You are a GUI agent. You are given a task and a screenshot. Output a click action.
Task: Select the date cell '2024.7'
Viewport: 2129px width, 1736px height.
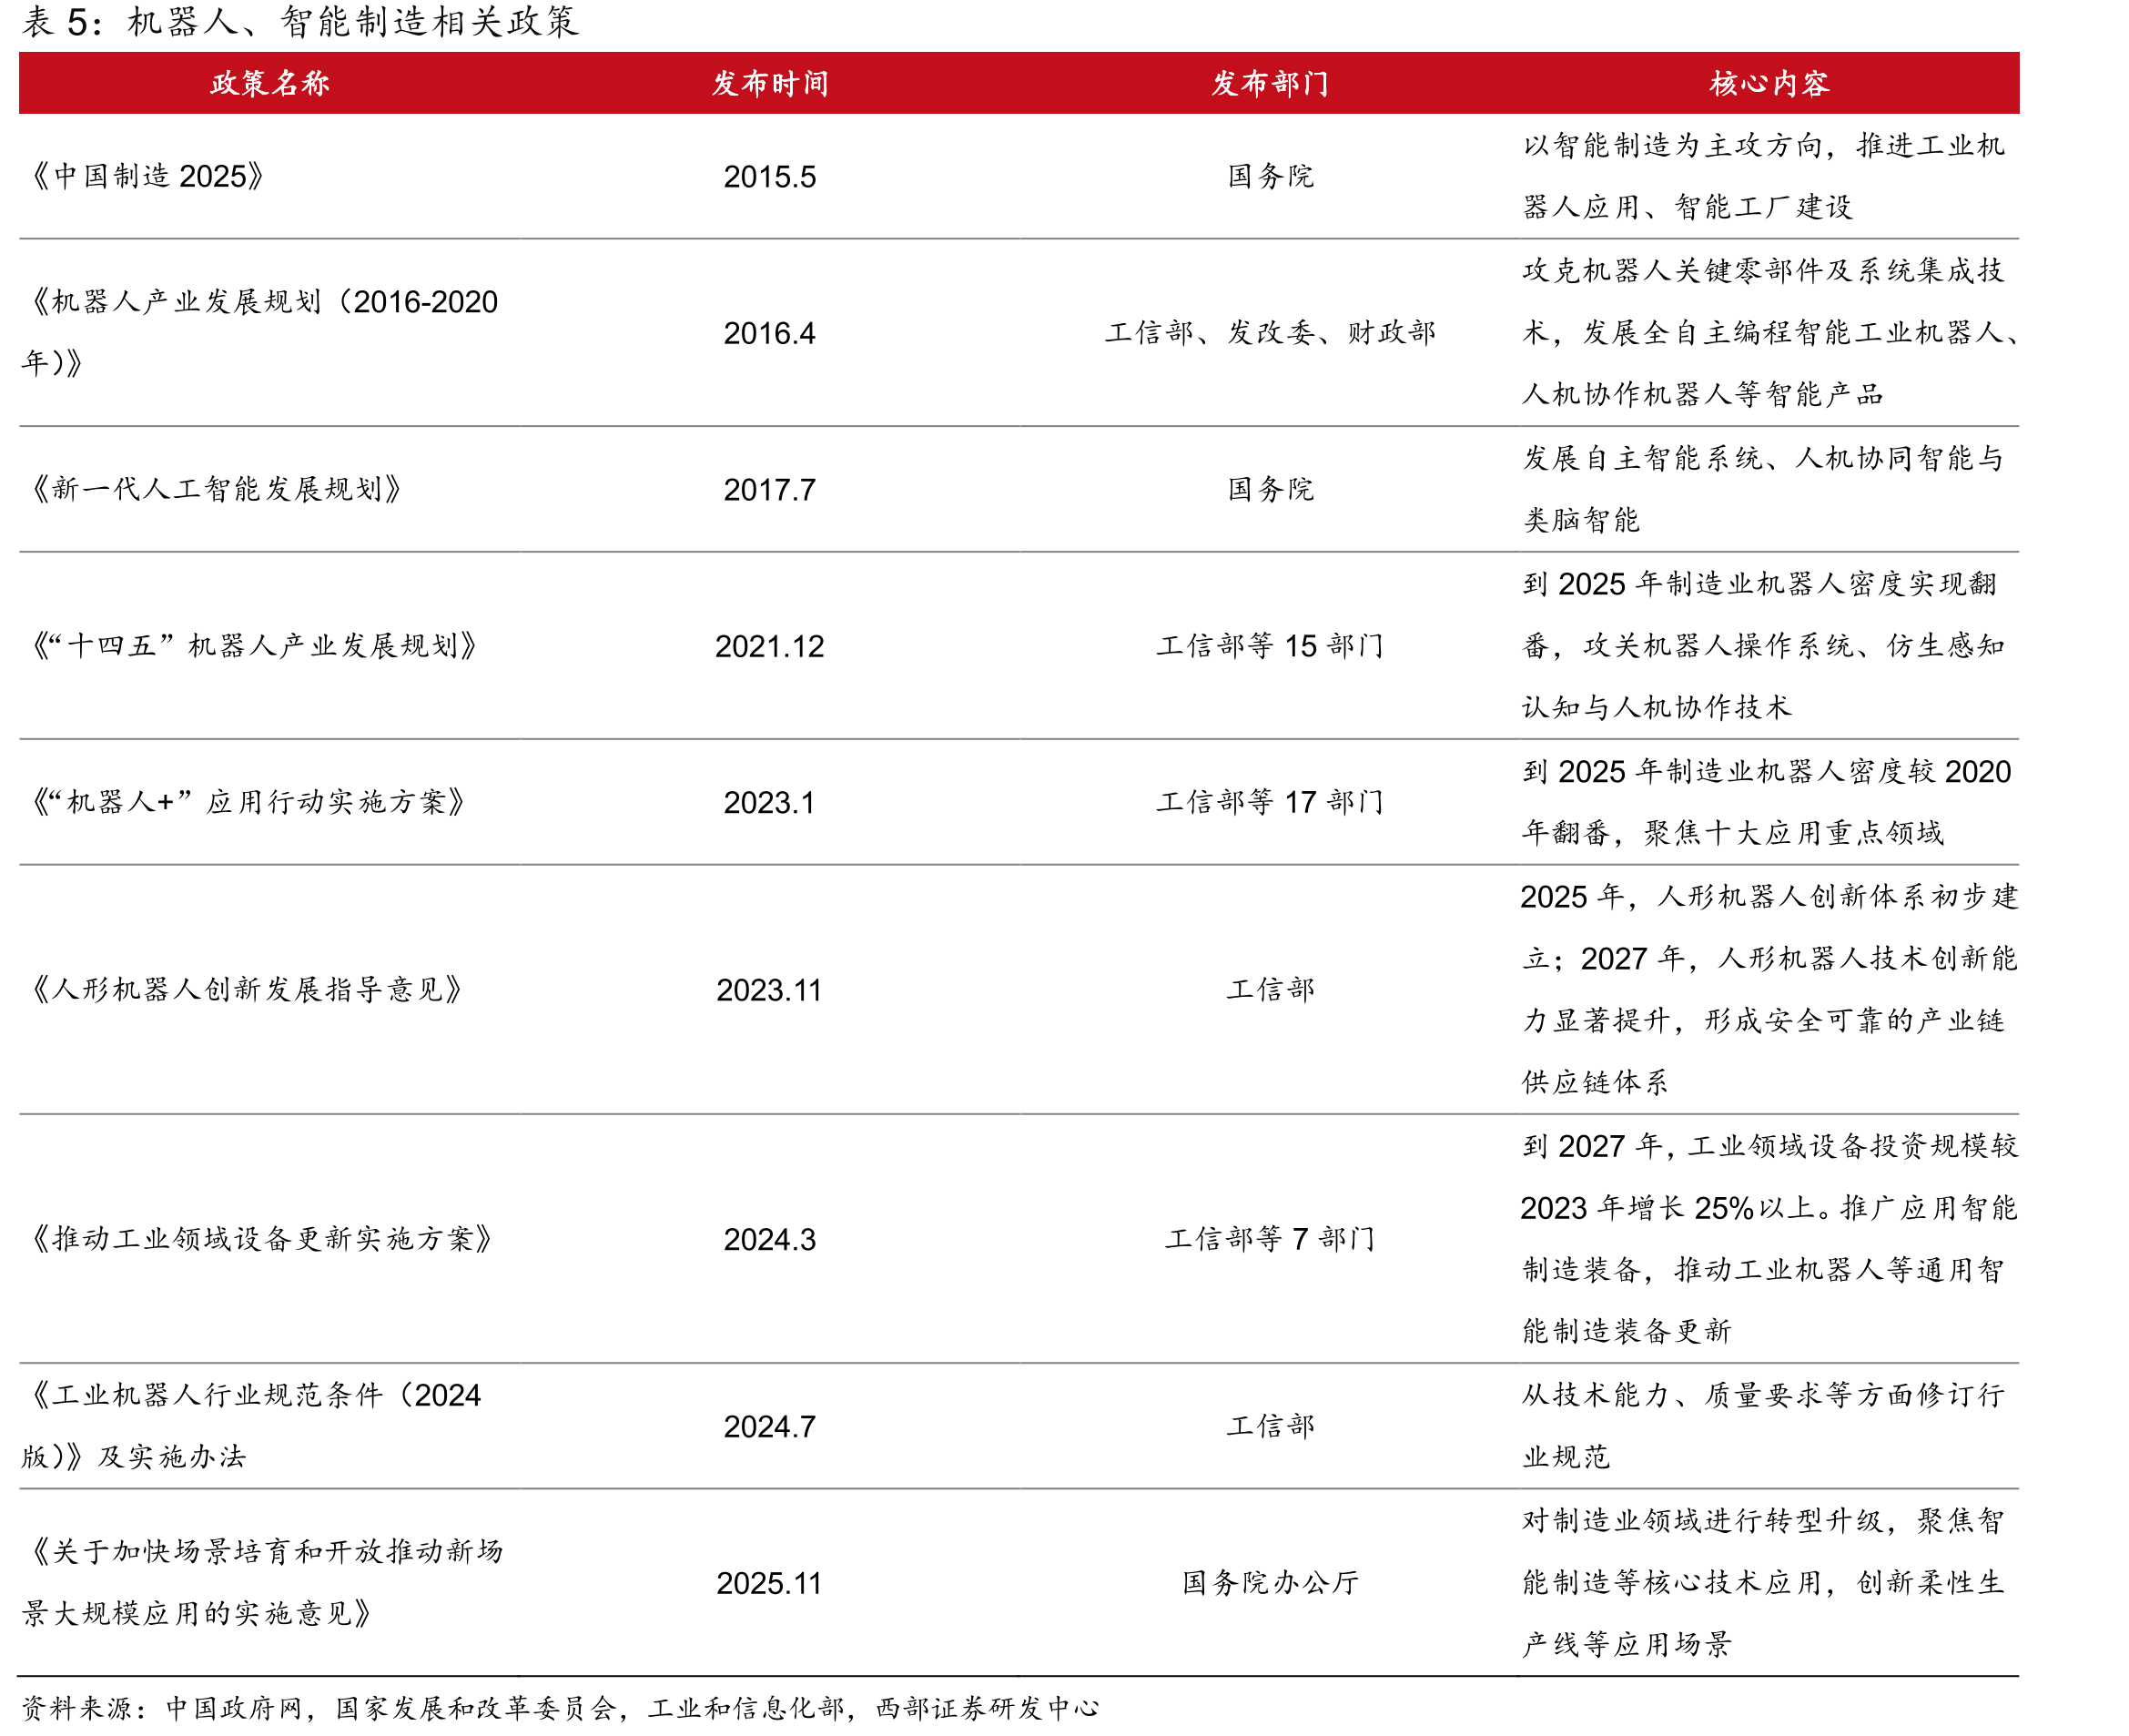pos(769,1427)
